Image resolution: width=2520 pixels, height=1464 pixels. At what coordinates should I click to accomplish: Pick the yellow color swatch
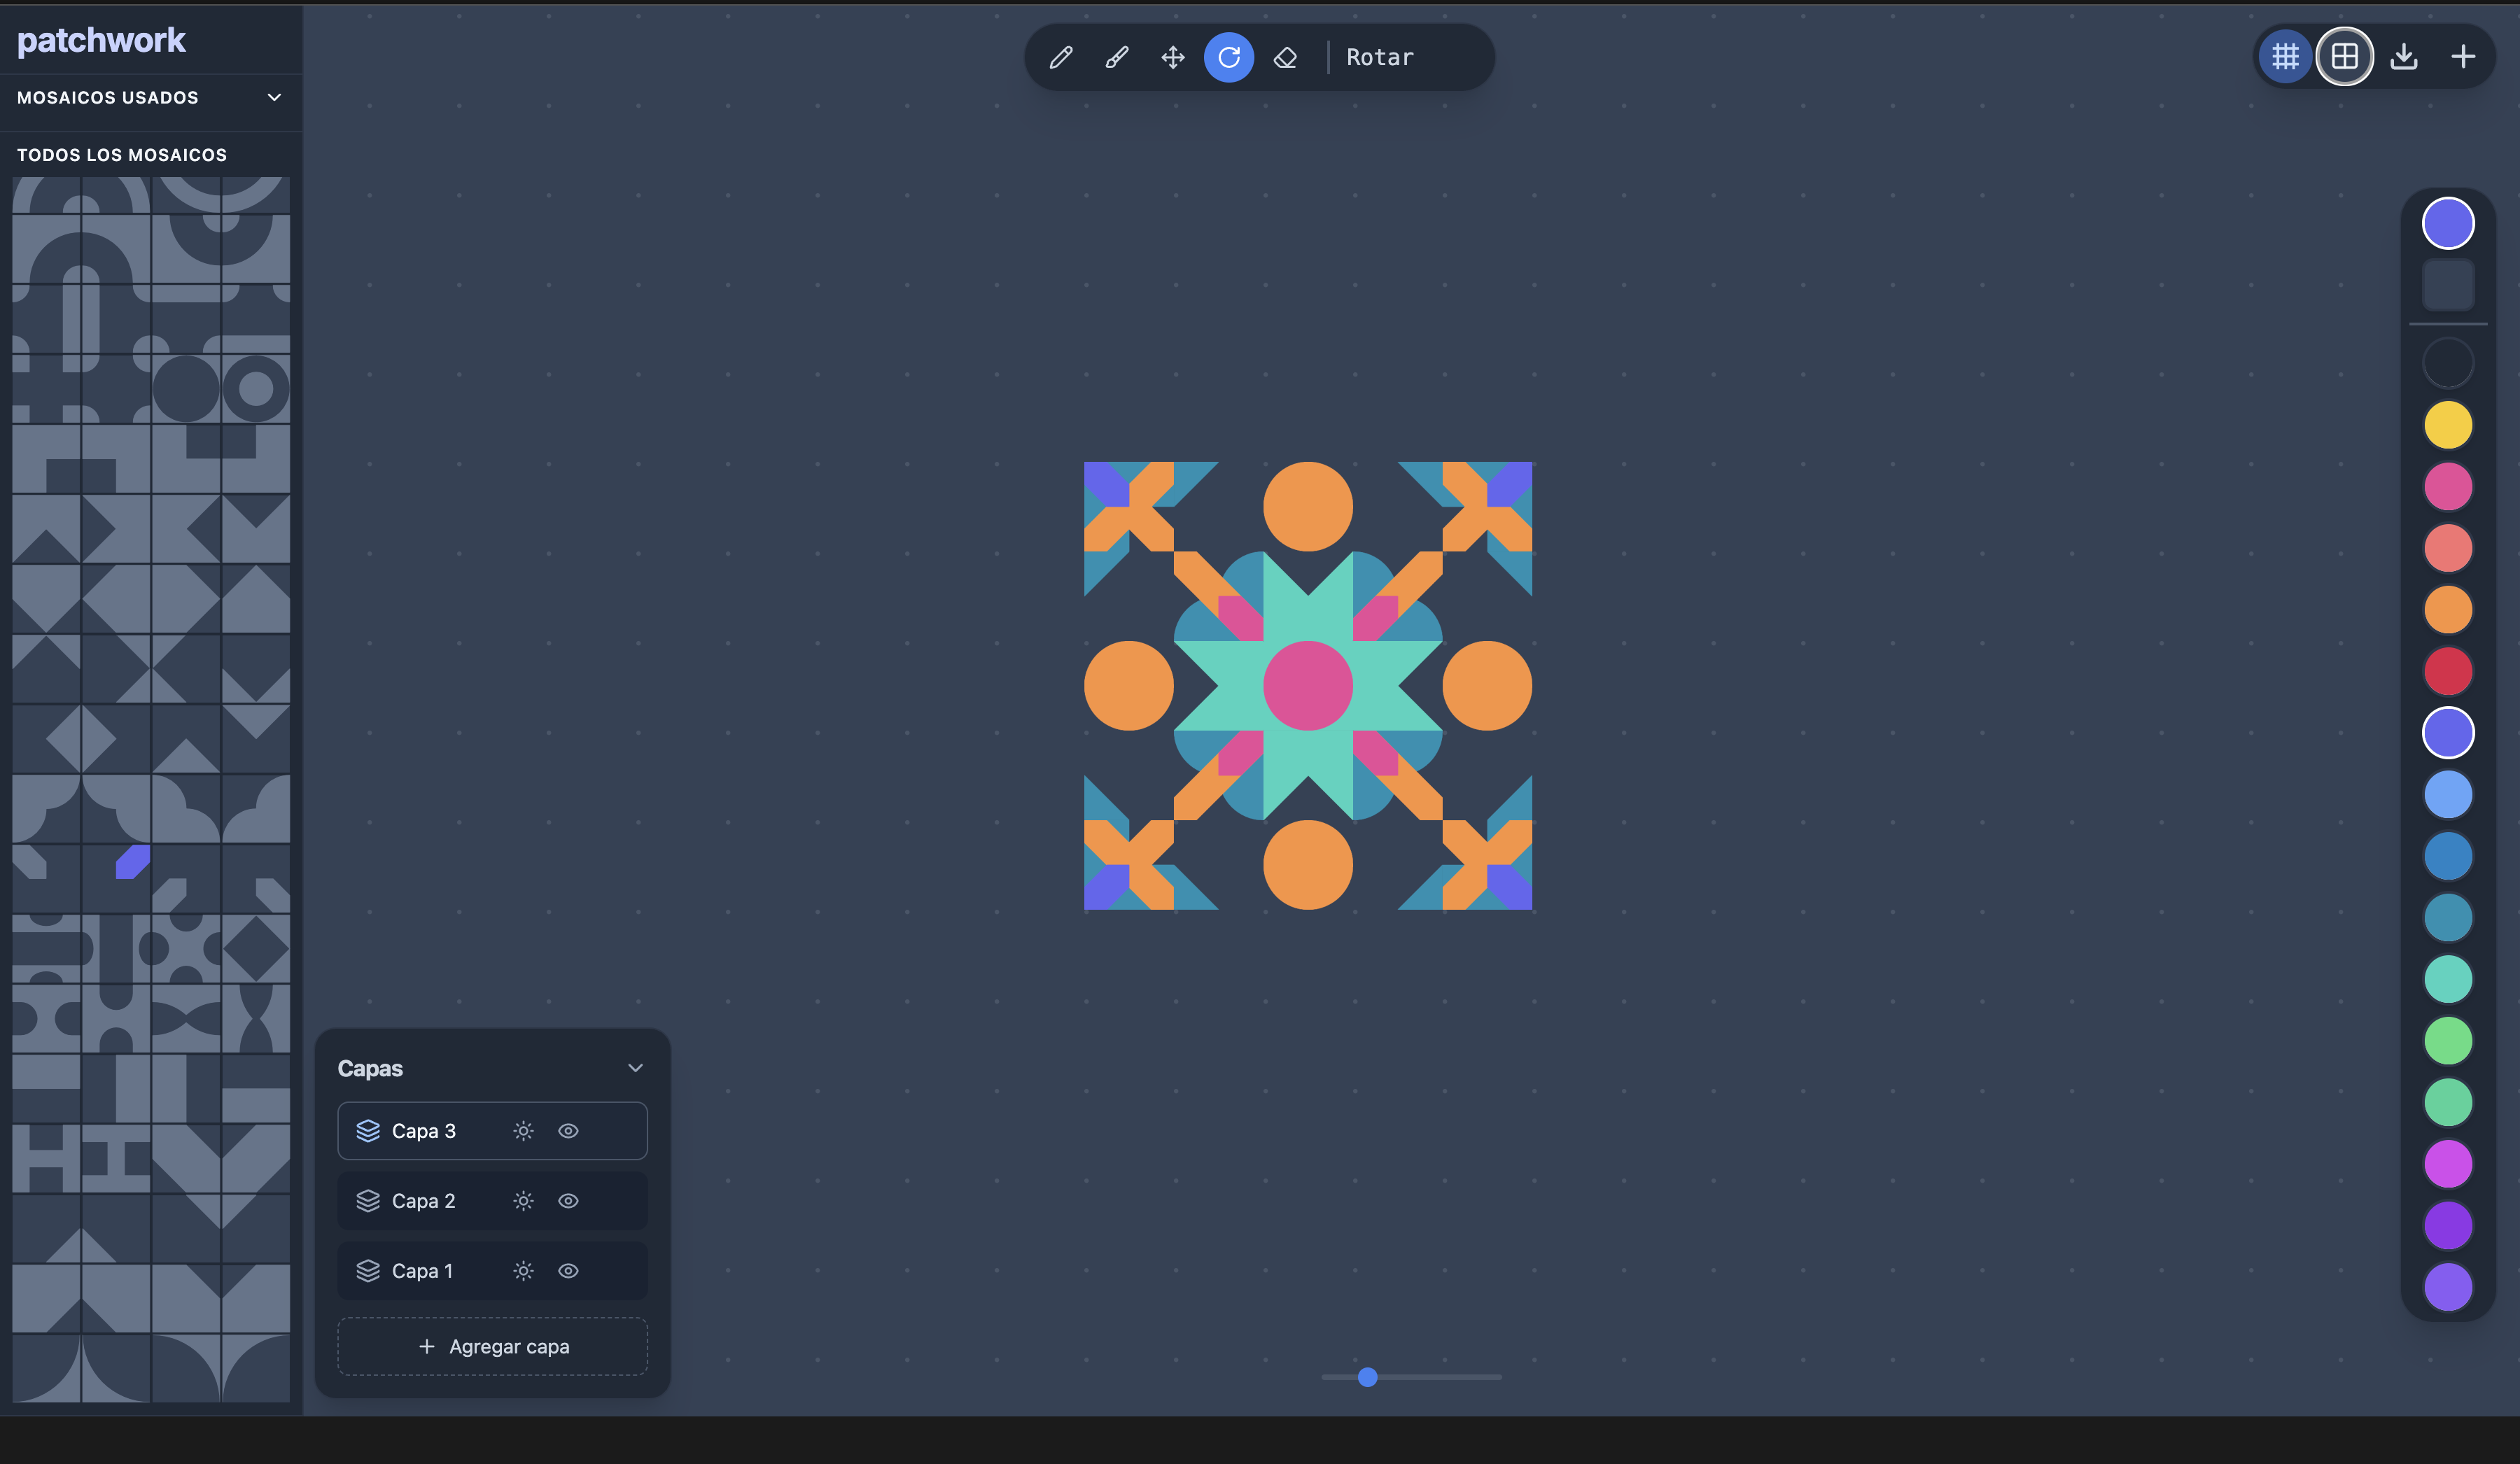click(2448, 425)
